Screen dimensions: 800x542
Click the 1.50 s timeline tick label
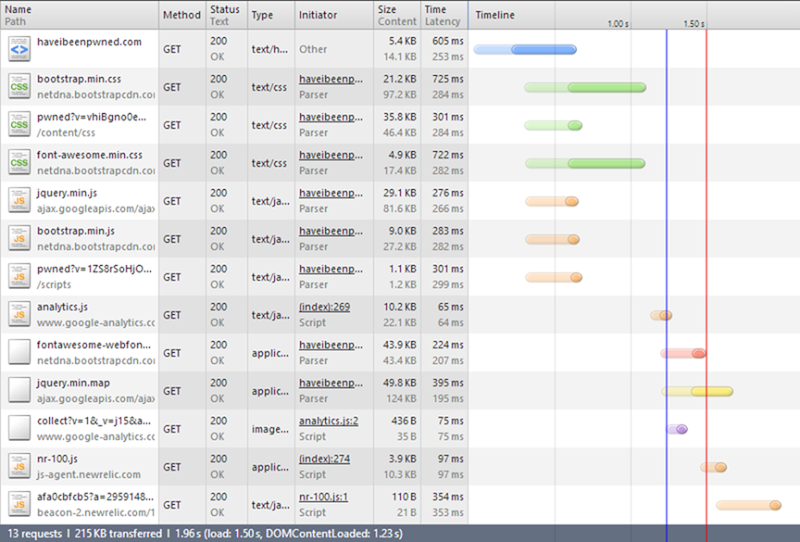(x=694, y=24)
